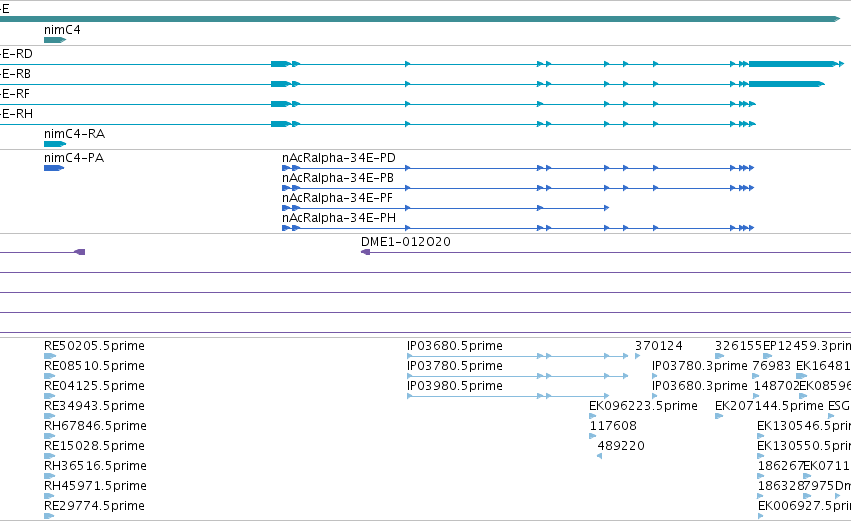Select the nimC4-PA protein label

point(74,158)
